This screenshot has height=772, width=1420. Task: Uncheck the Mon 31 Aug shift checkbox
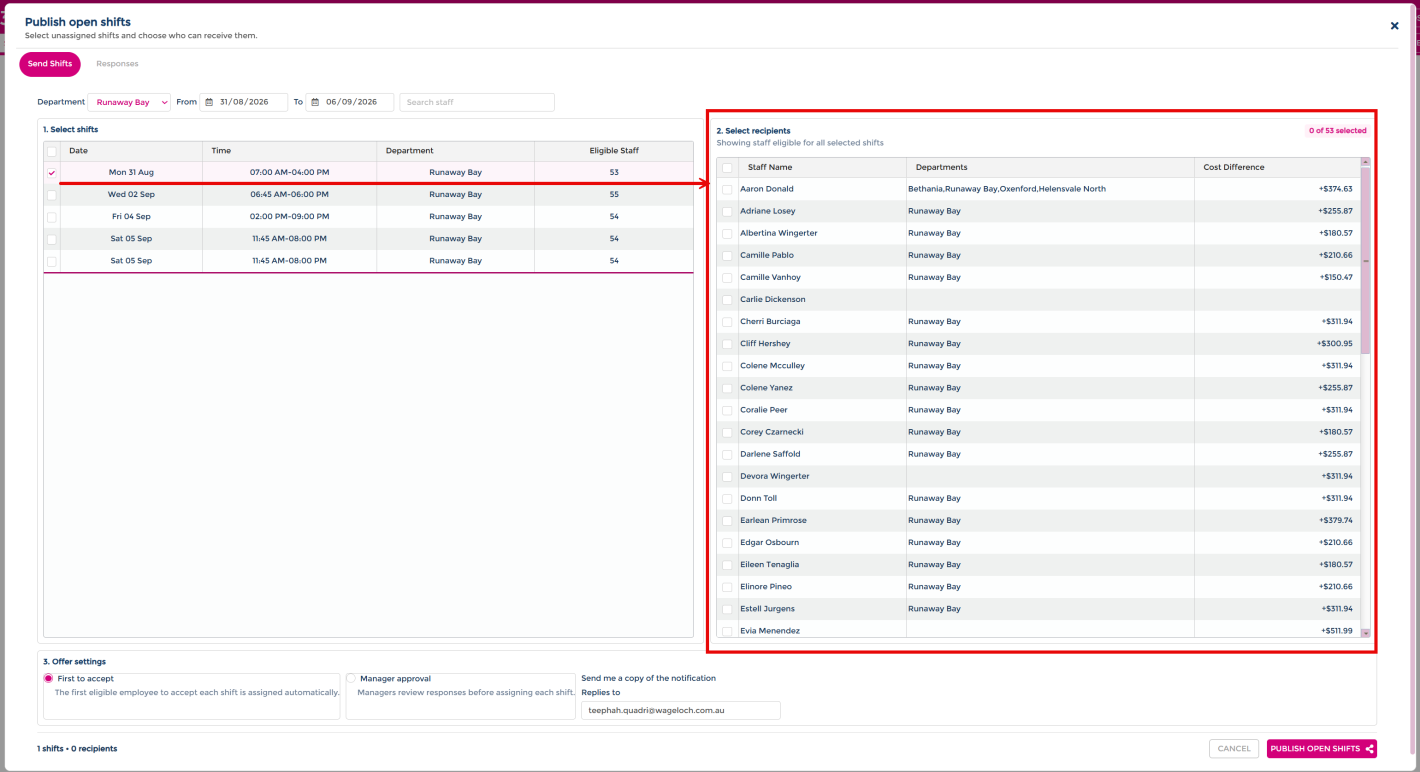tap(52, 173)
